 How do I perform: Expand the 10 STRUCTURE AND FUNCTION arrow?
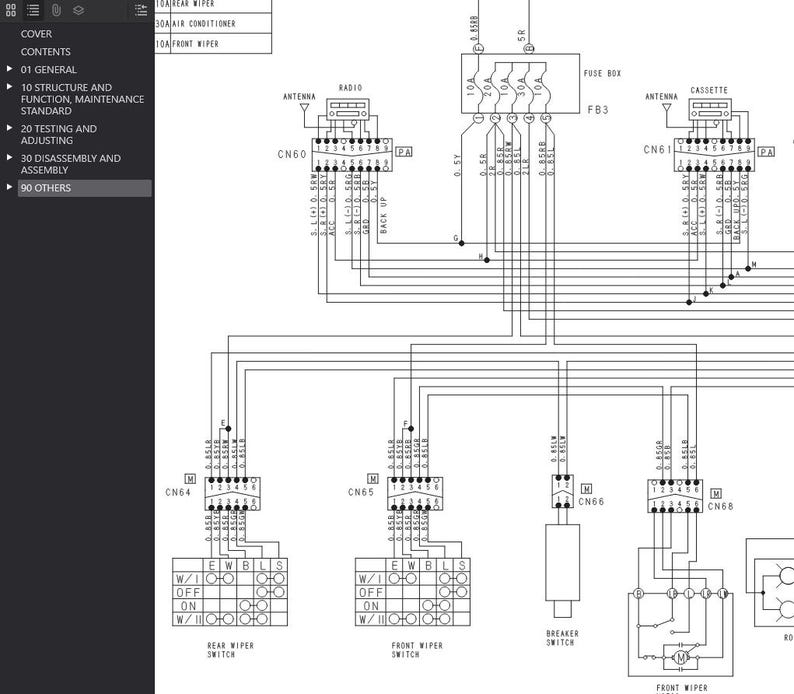pyautogui.click(x=9, y=87)
